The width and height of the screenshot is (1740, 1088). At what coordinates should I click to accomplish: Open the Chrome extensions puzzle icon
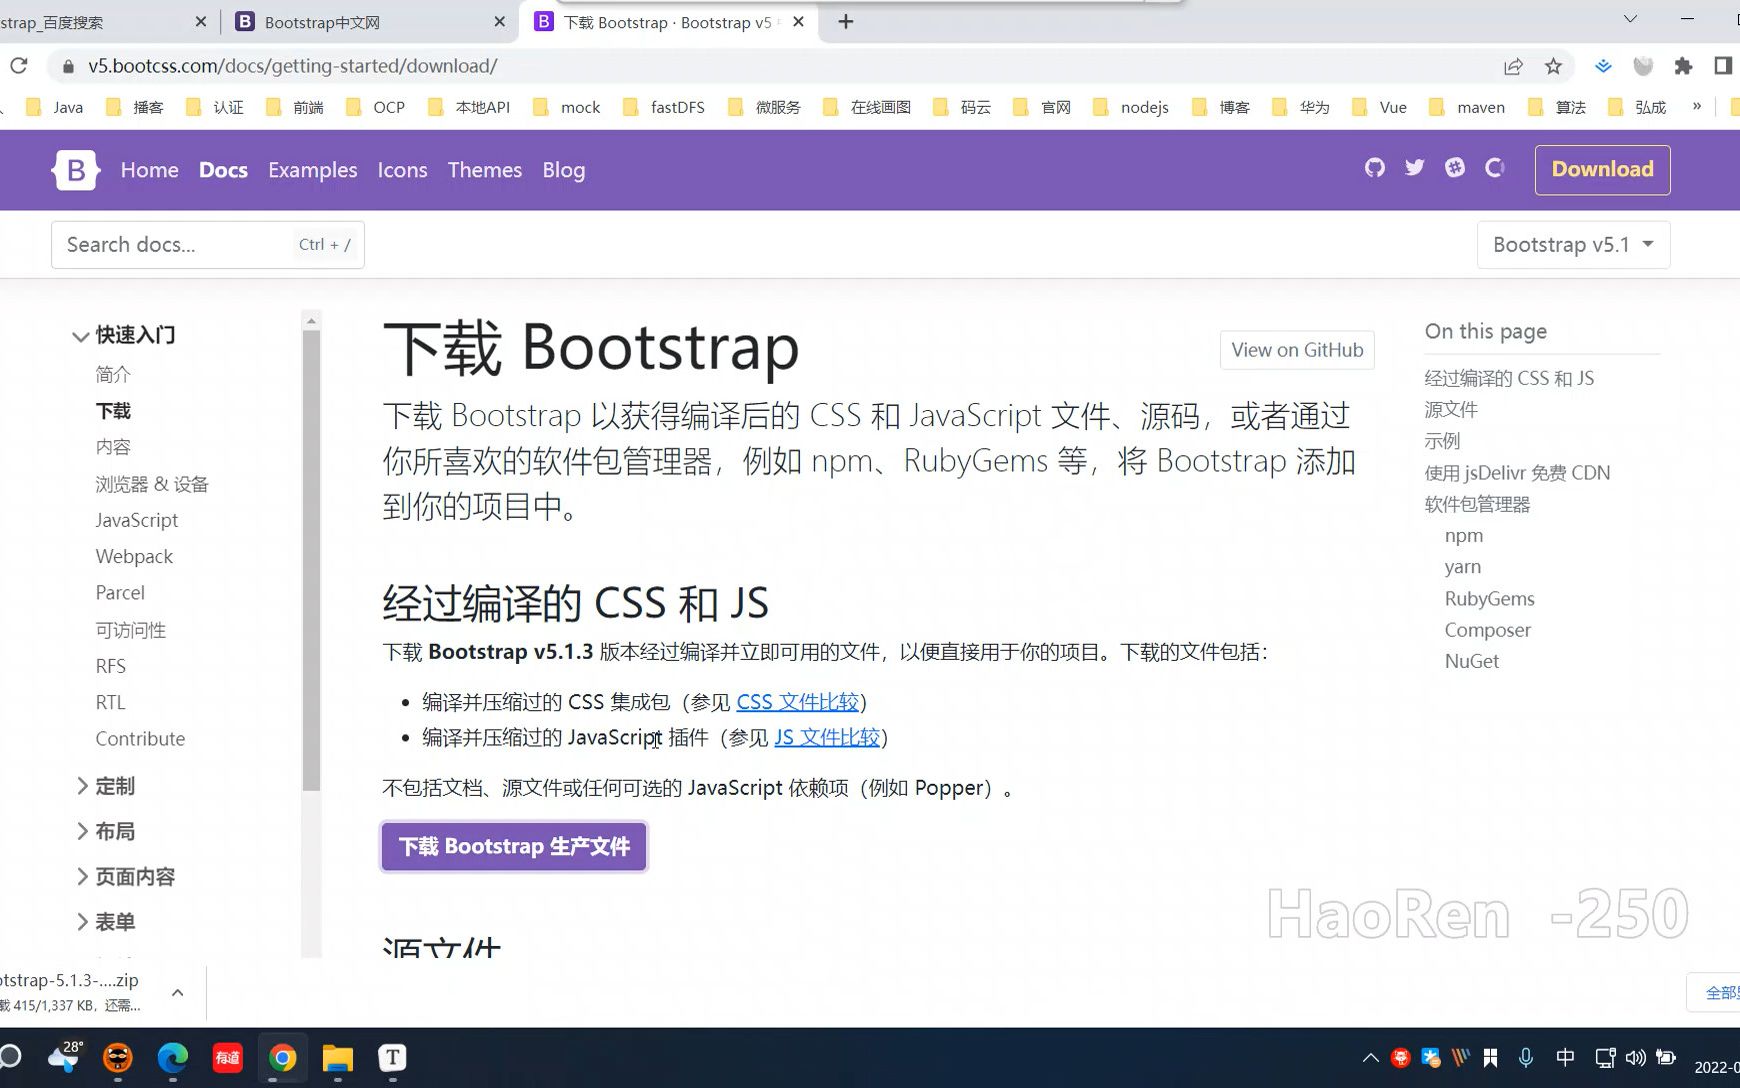pos(1683,66)
